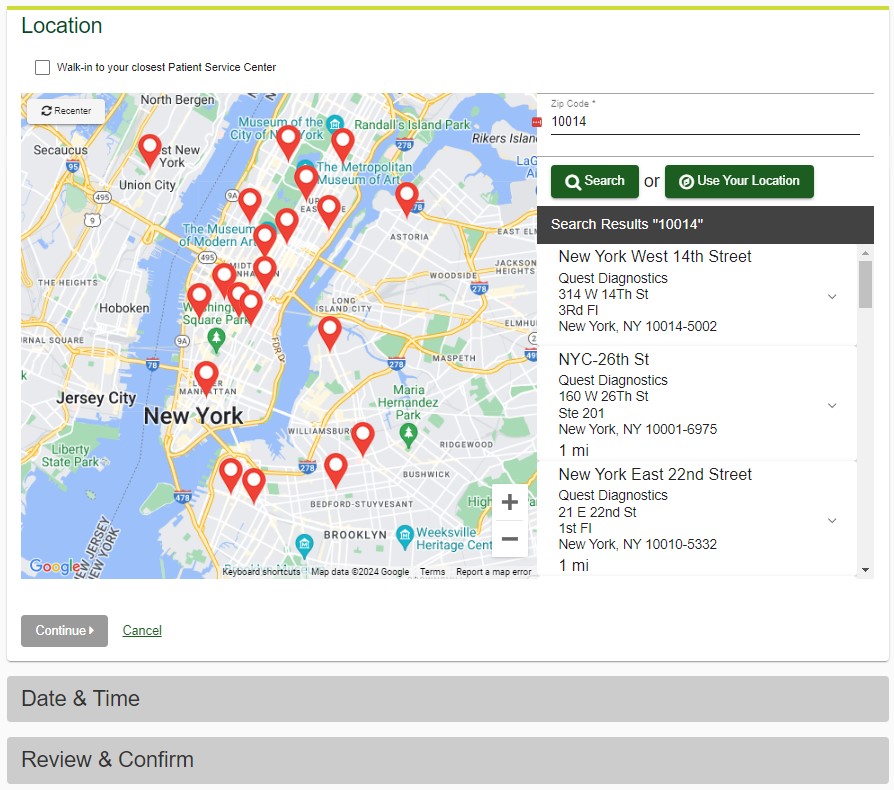This screenshot has height=790, width=894.
Task: Click the results list scrollbar thumb
Action: (865, 284)
